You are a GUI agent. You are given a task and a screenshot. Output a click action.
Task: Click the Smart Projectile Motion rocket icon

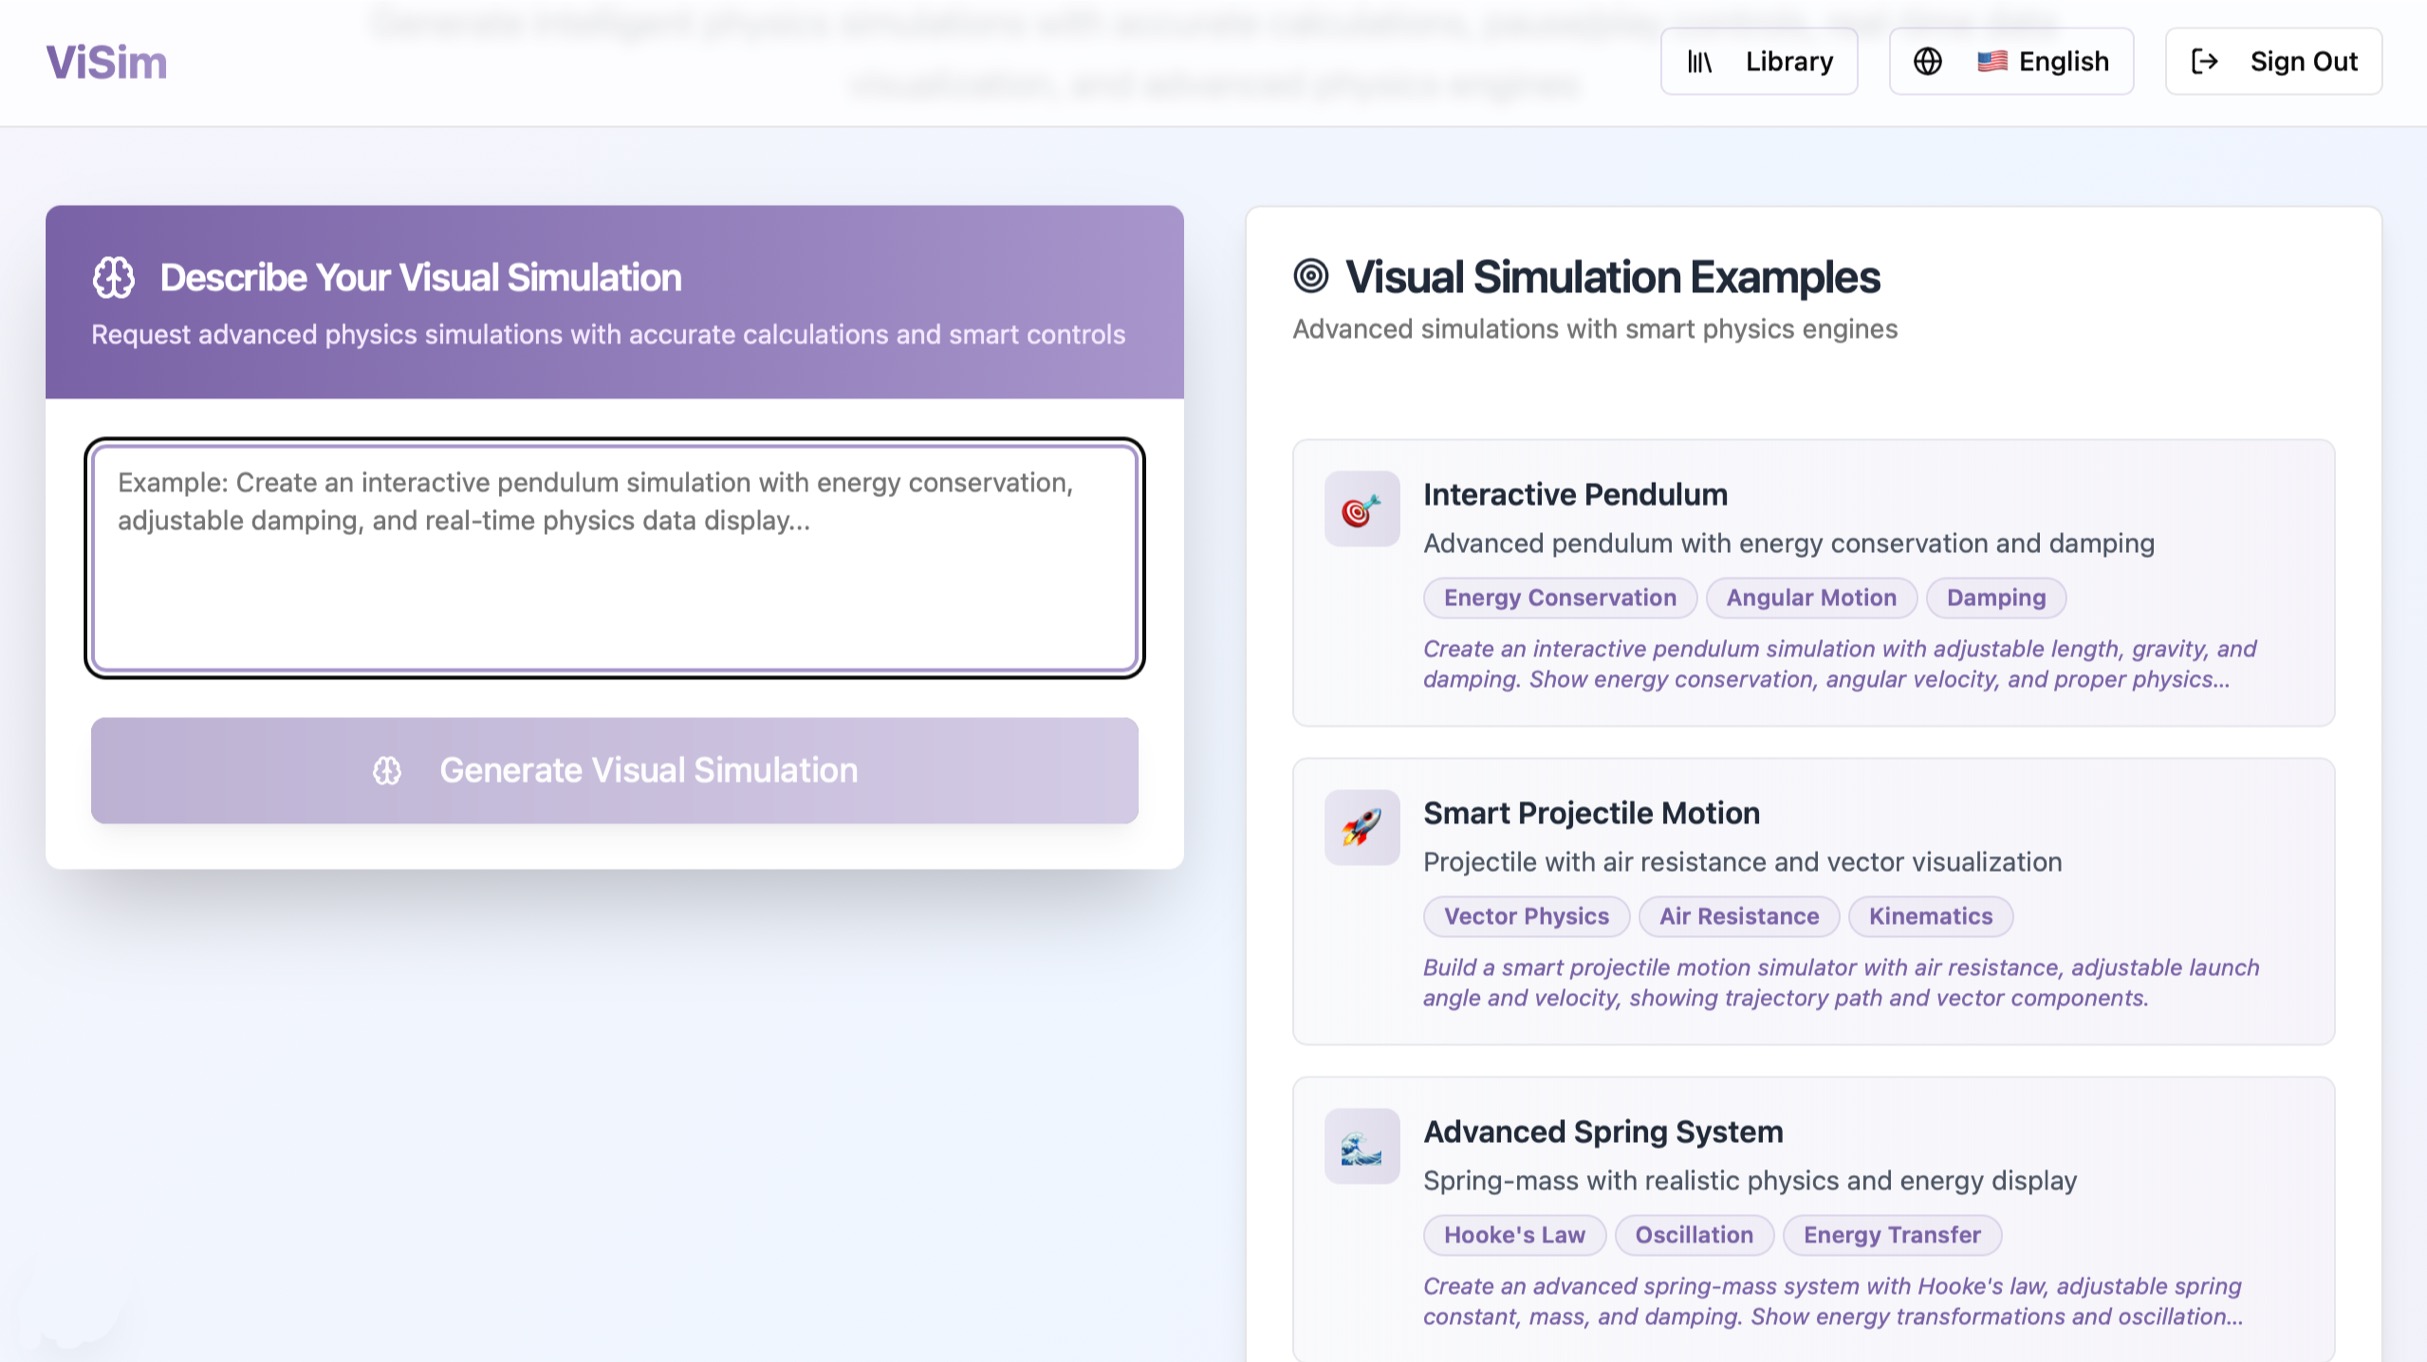[x=1361, y=828]
